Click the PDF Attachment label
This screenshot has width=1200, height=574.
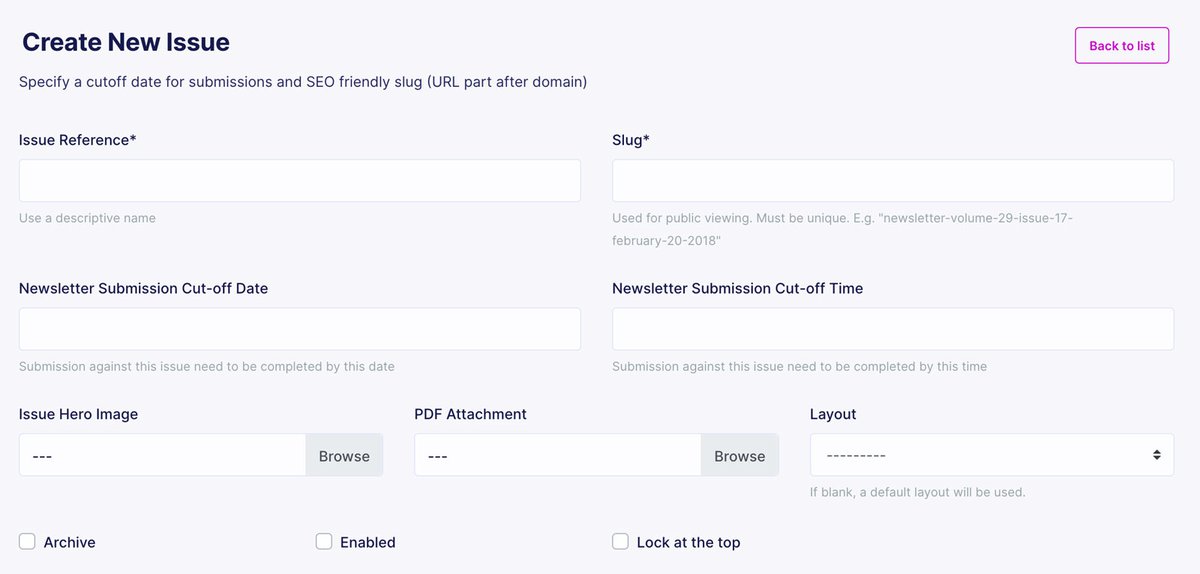(470, 414)
